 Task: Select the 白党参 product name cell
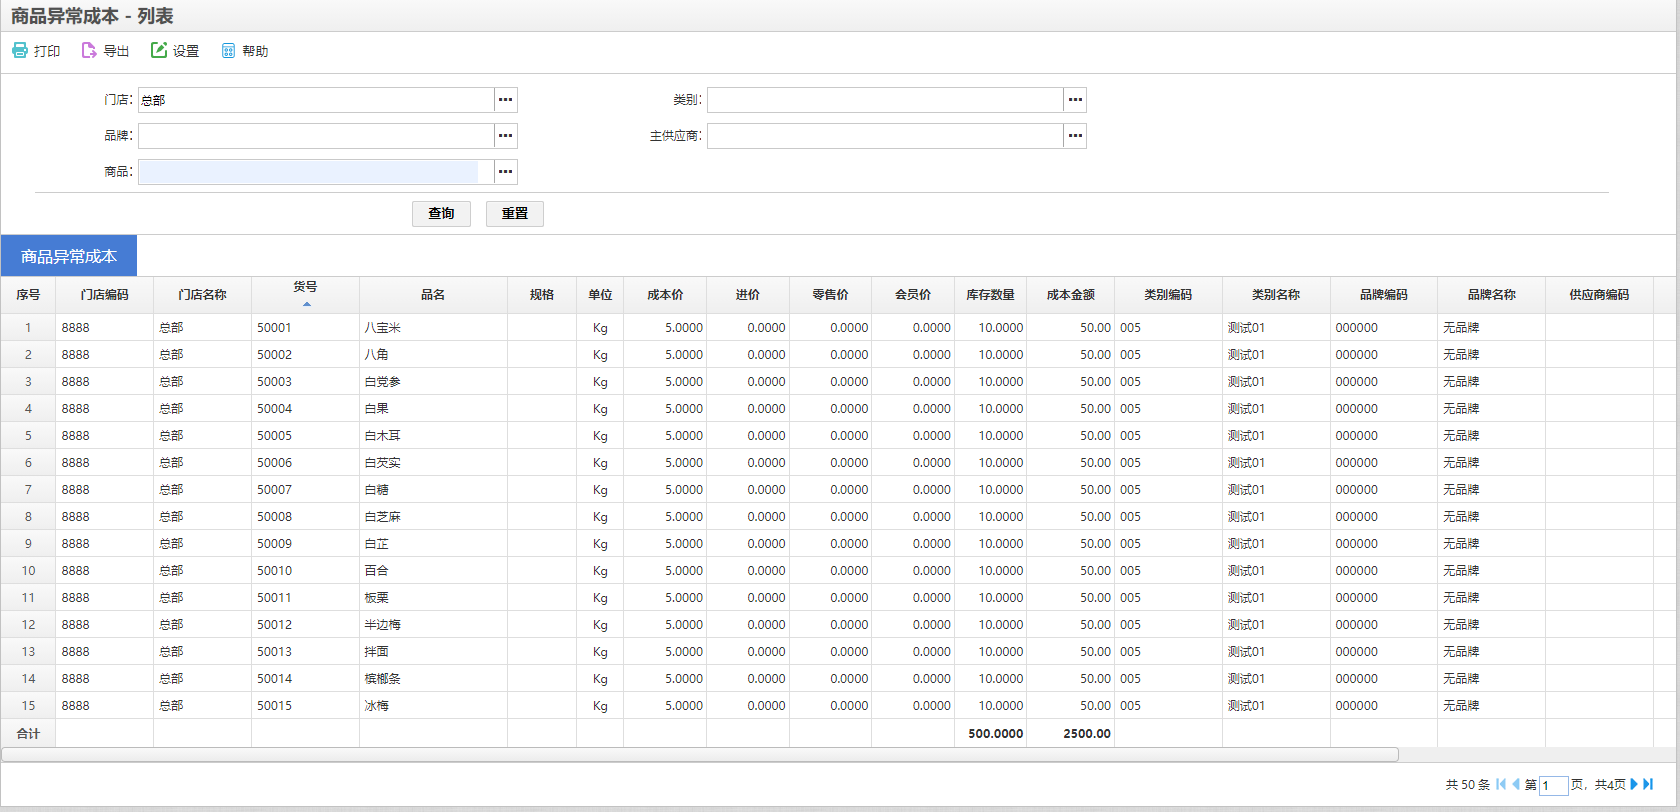(x=433, y=382)
